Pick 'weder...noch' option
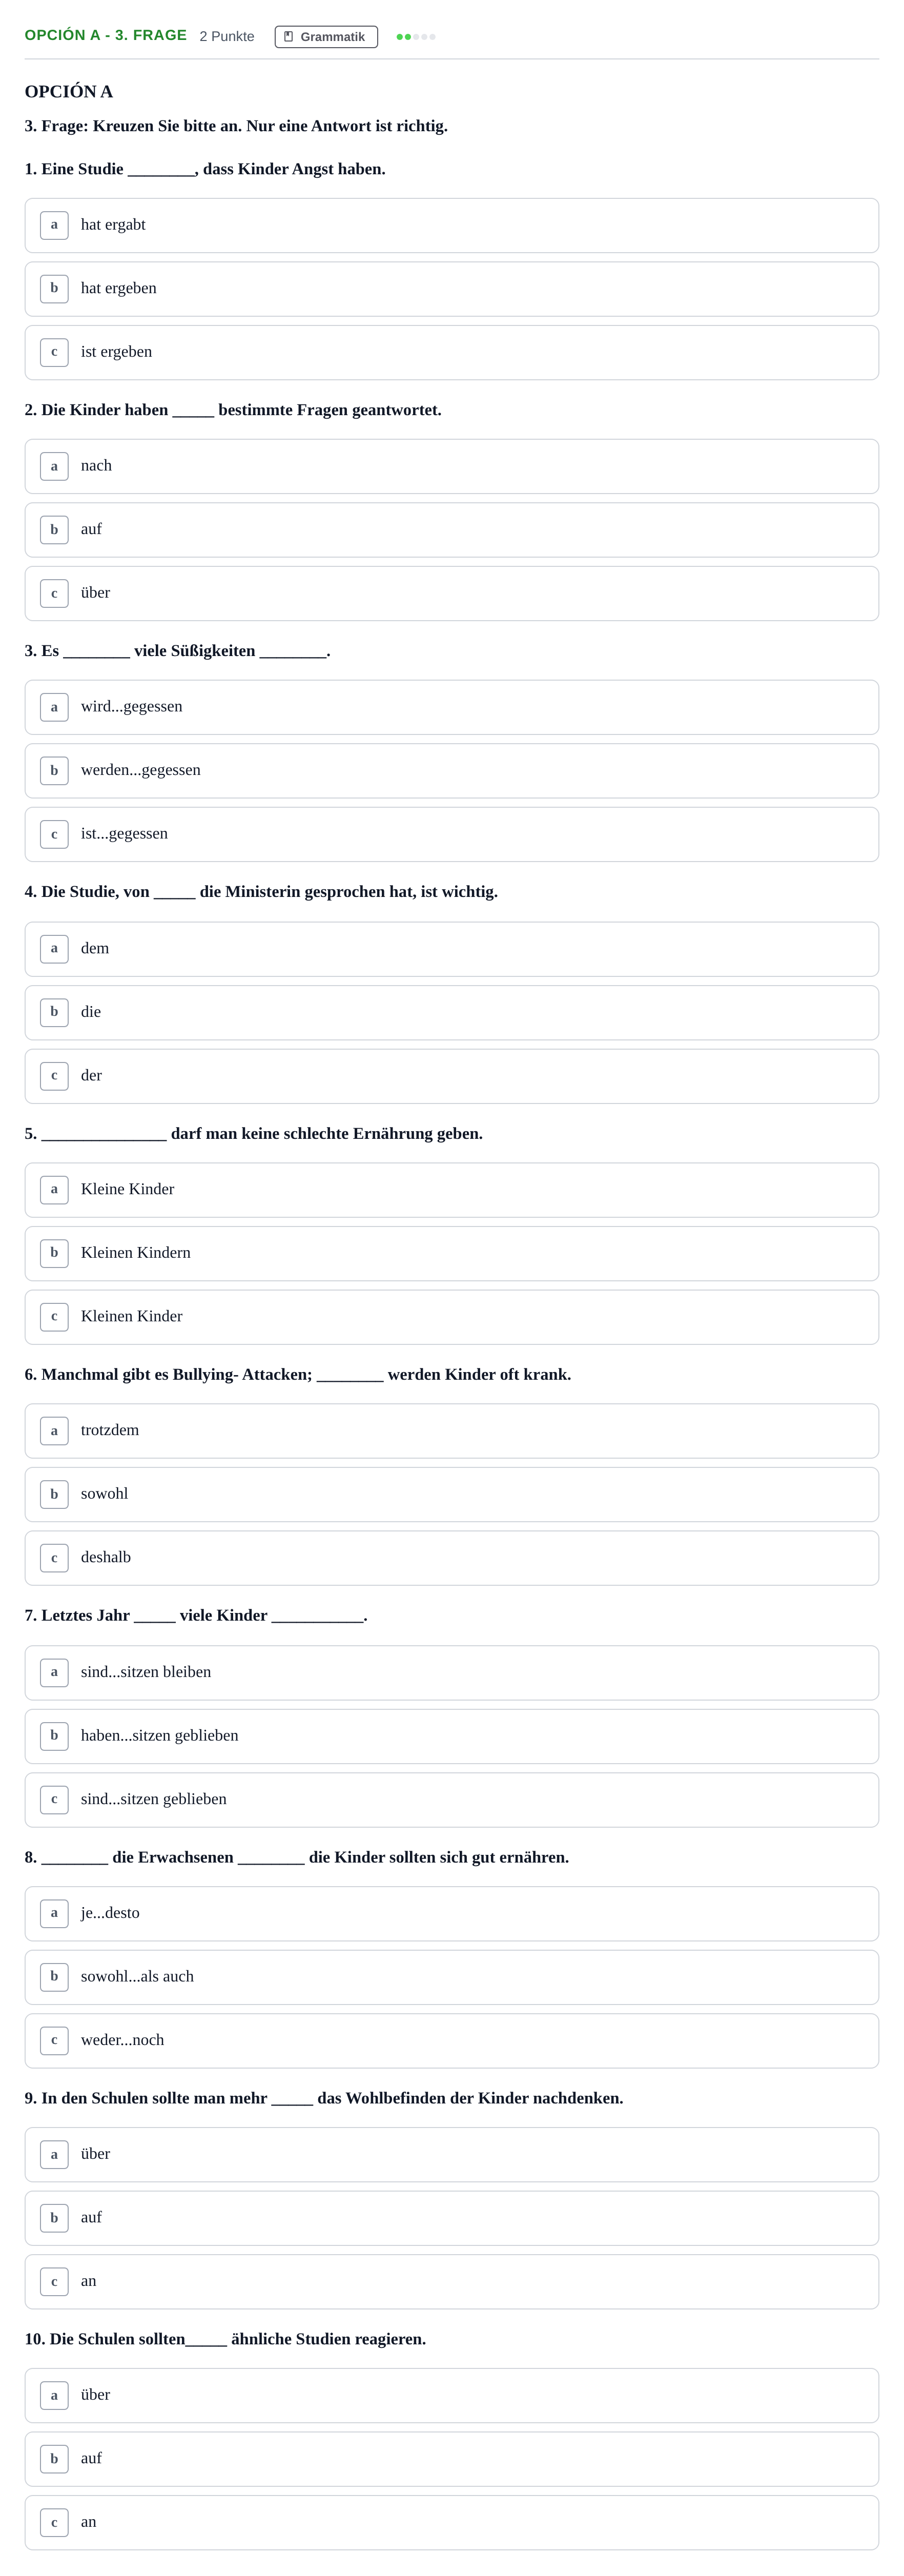This screenshot has width=904, height=2576. pyautogui.click(x=452, y=2041)
